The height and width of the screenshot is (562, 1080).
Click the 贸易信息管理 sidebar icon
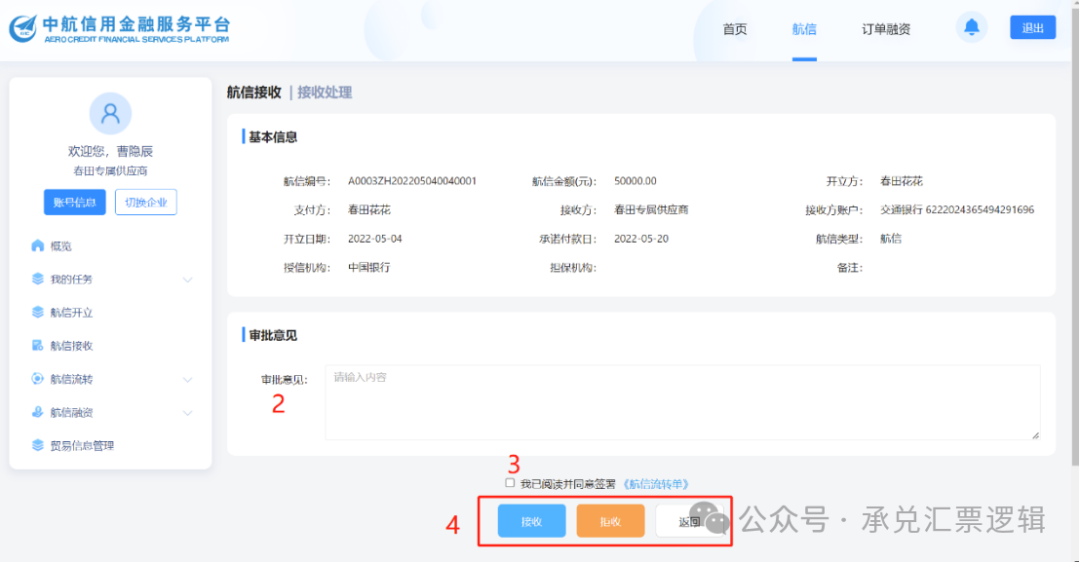pyautogui.click(x=38, y=445)
